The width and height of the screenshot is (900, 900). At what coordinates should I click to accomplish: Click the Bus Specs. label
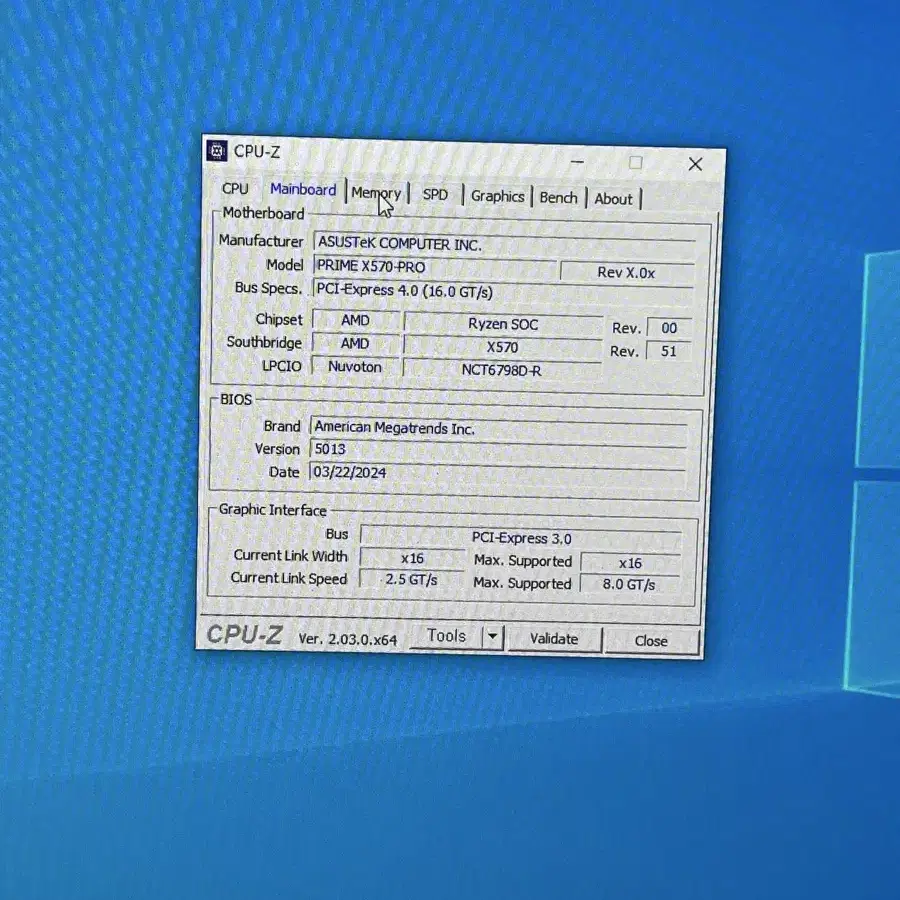[269, 288]
